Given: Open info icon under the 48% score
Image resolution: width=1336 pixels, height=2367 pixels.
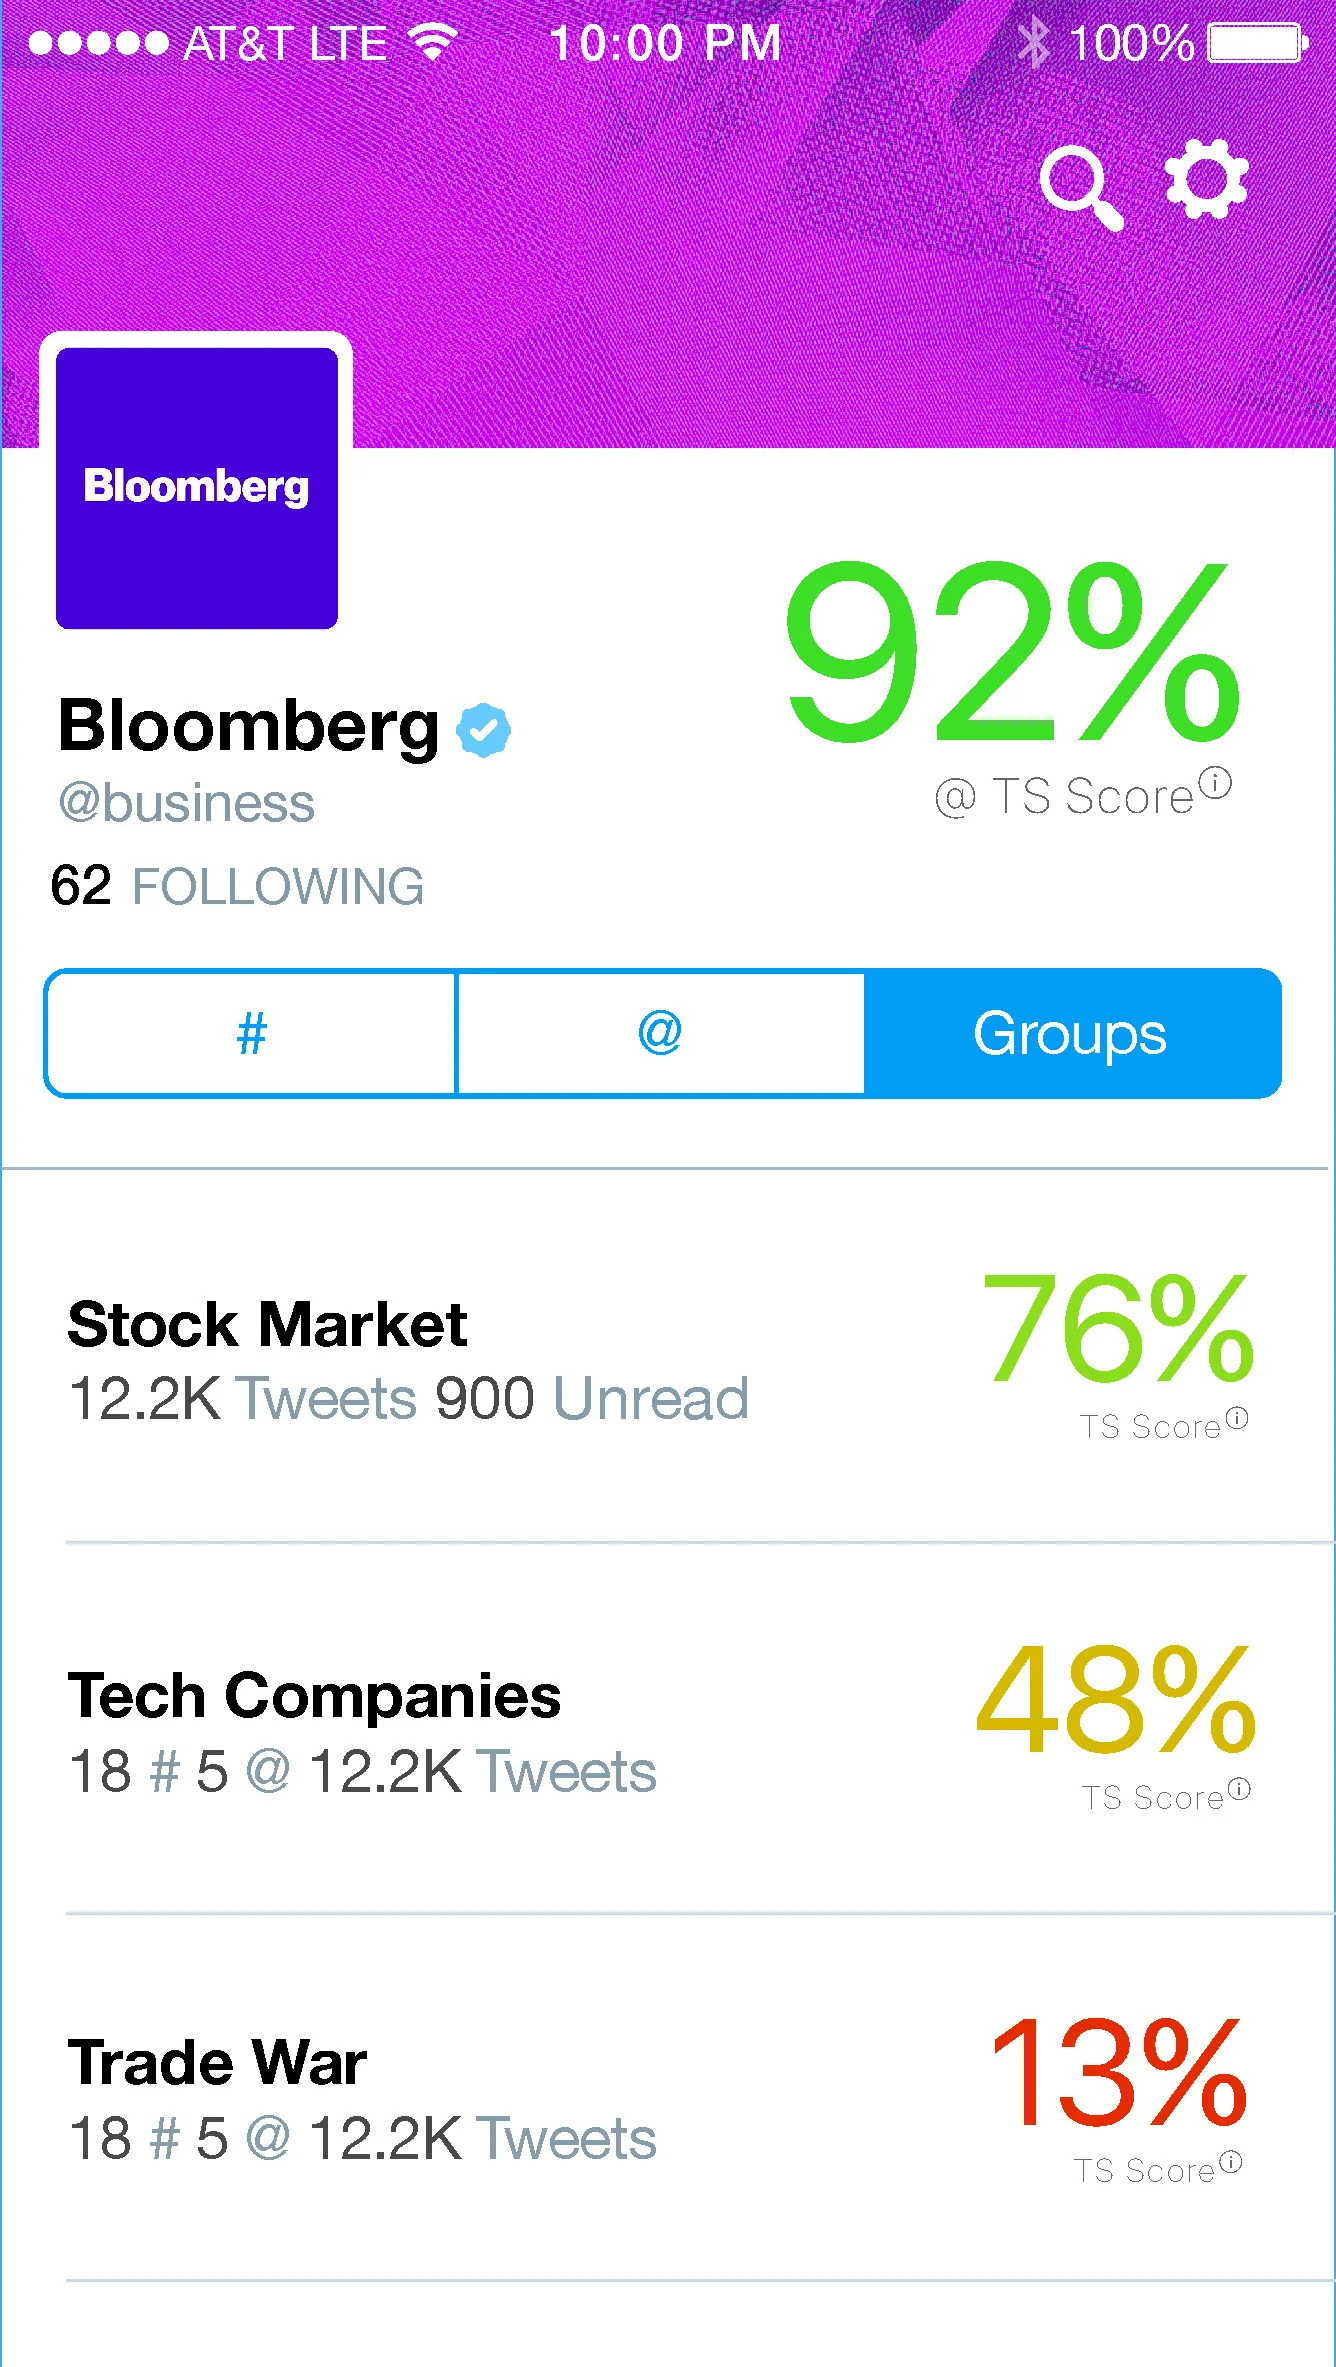Looking at the screenshot, I should [x=1239, y=1789].
